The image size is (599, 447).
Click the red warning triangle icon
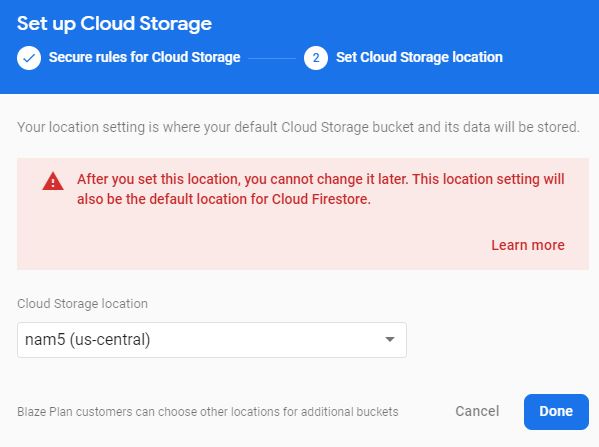point(53,181)
